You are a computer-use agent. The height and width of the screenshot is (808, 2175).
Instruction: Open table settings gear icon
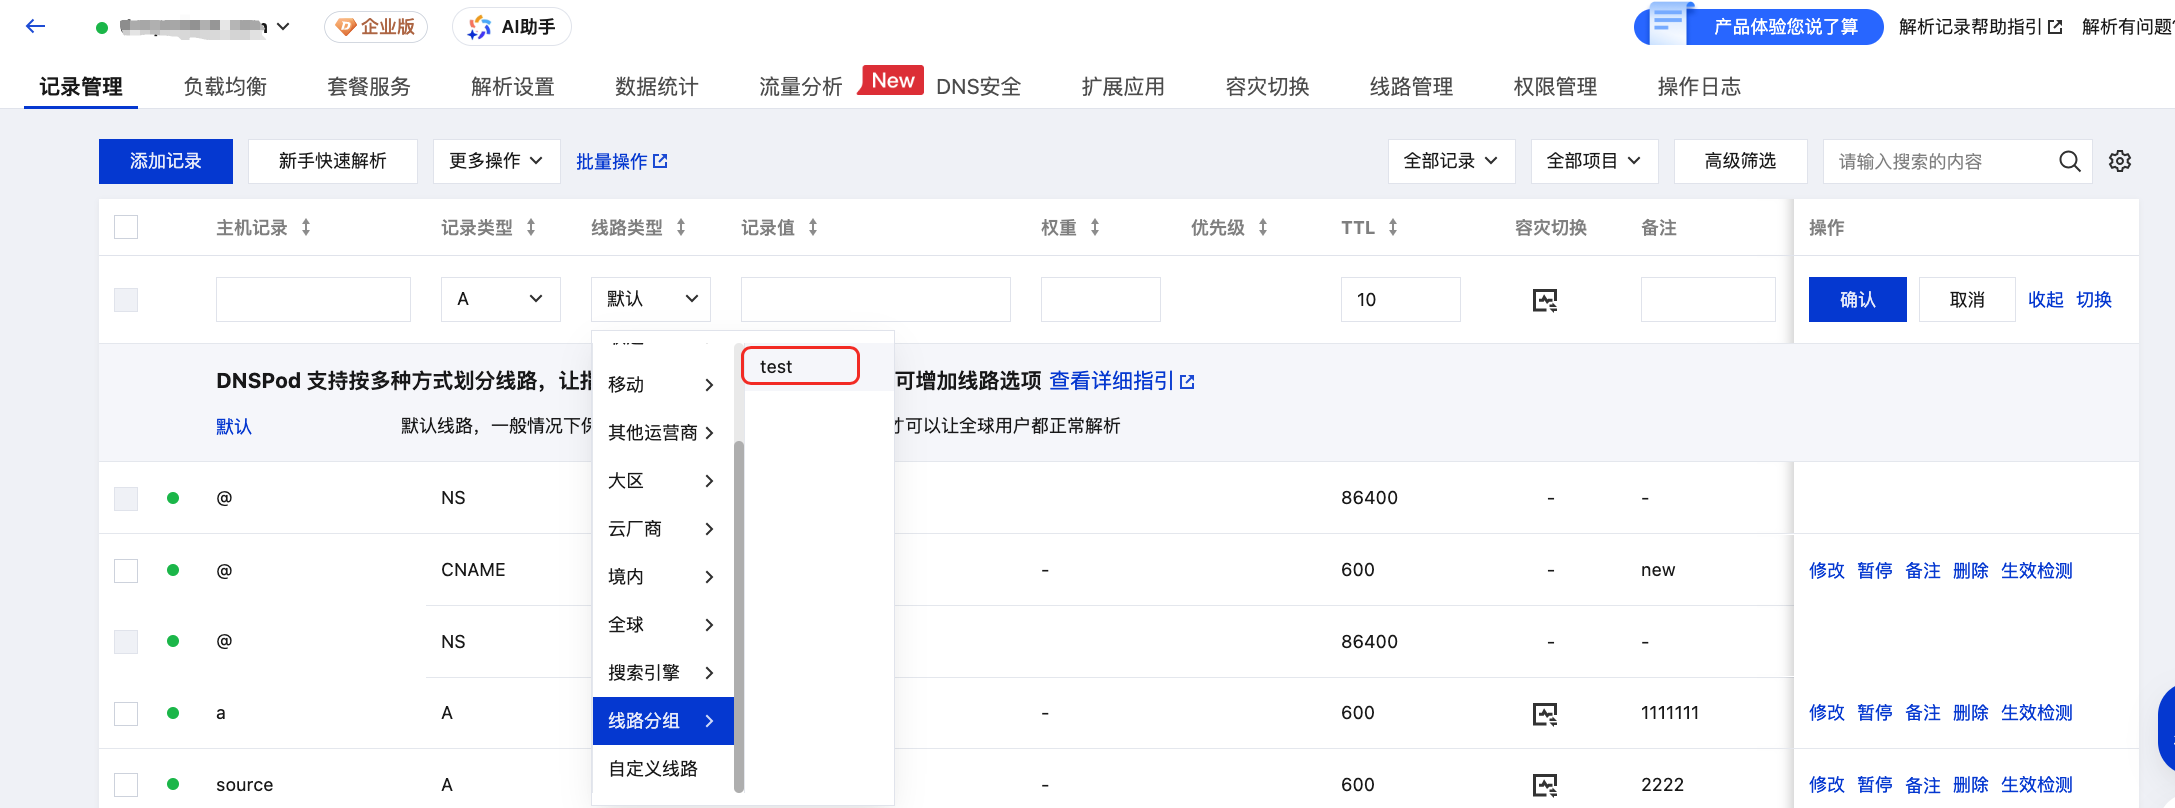[2119, 161]
